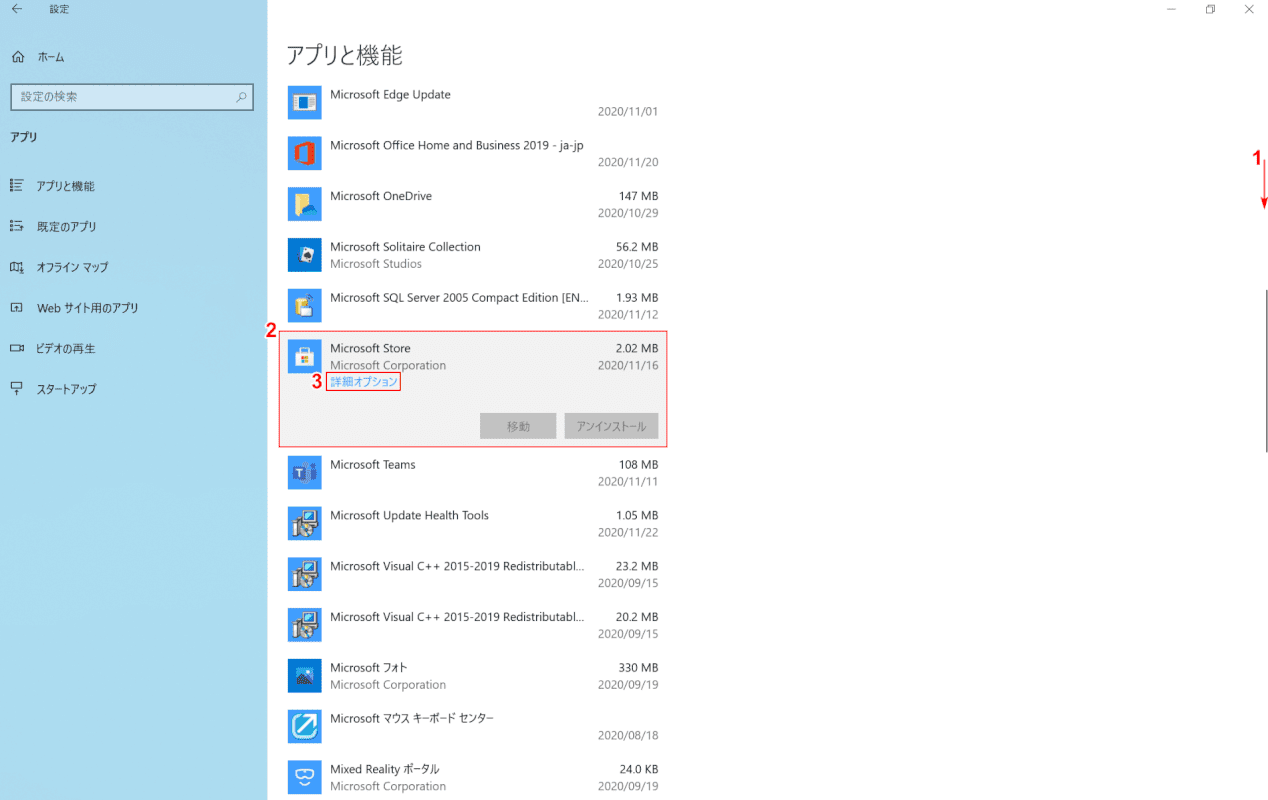The width and height of the screenshot is (1268, 800).
Task: Click the 108 MB size of Microsoft Teams
Action: pyautogui.click(x=638, y=465)
